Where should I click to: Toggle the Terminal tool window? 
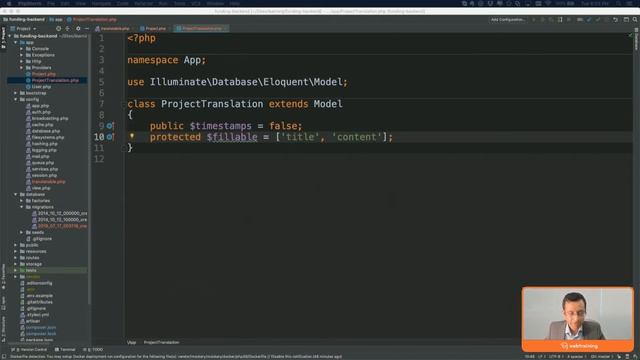click(x=65, y=350)
